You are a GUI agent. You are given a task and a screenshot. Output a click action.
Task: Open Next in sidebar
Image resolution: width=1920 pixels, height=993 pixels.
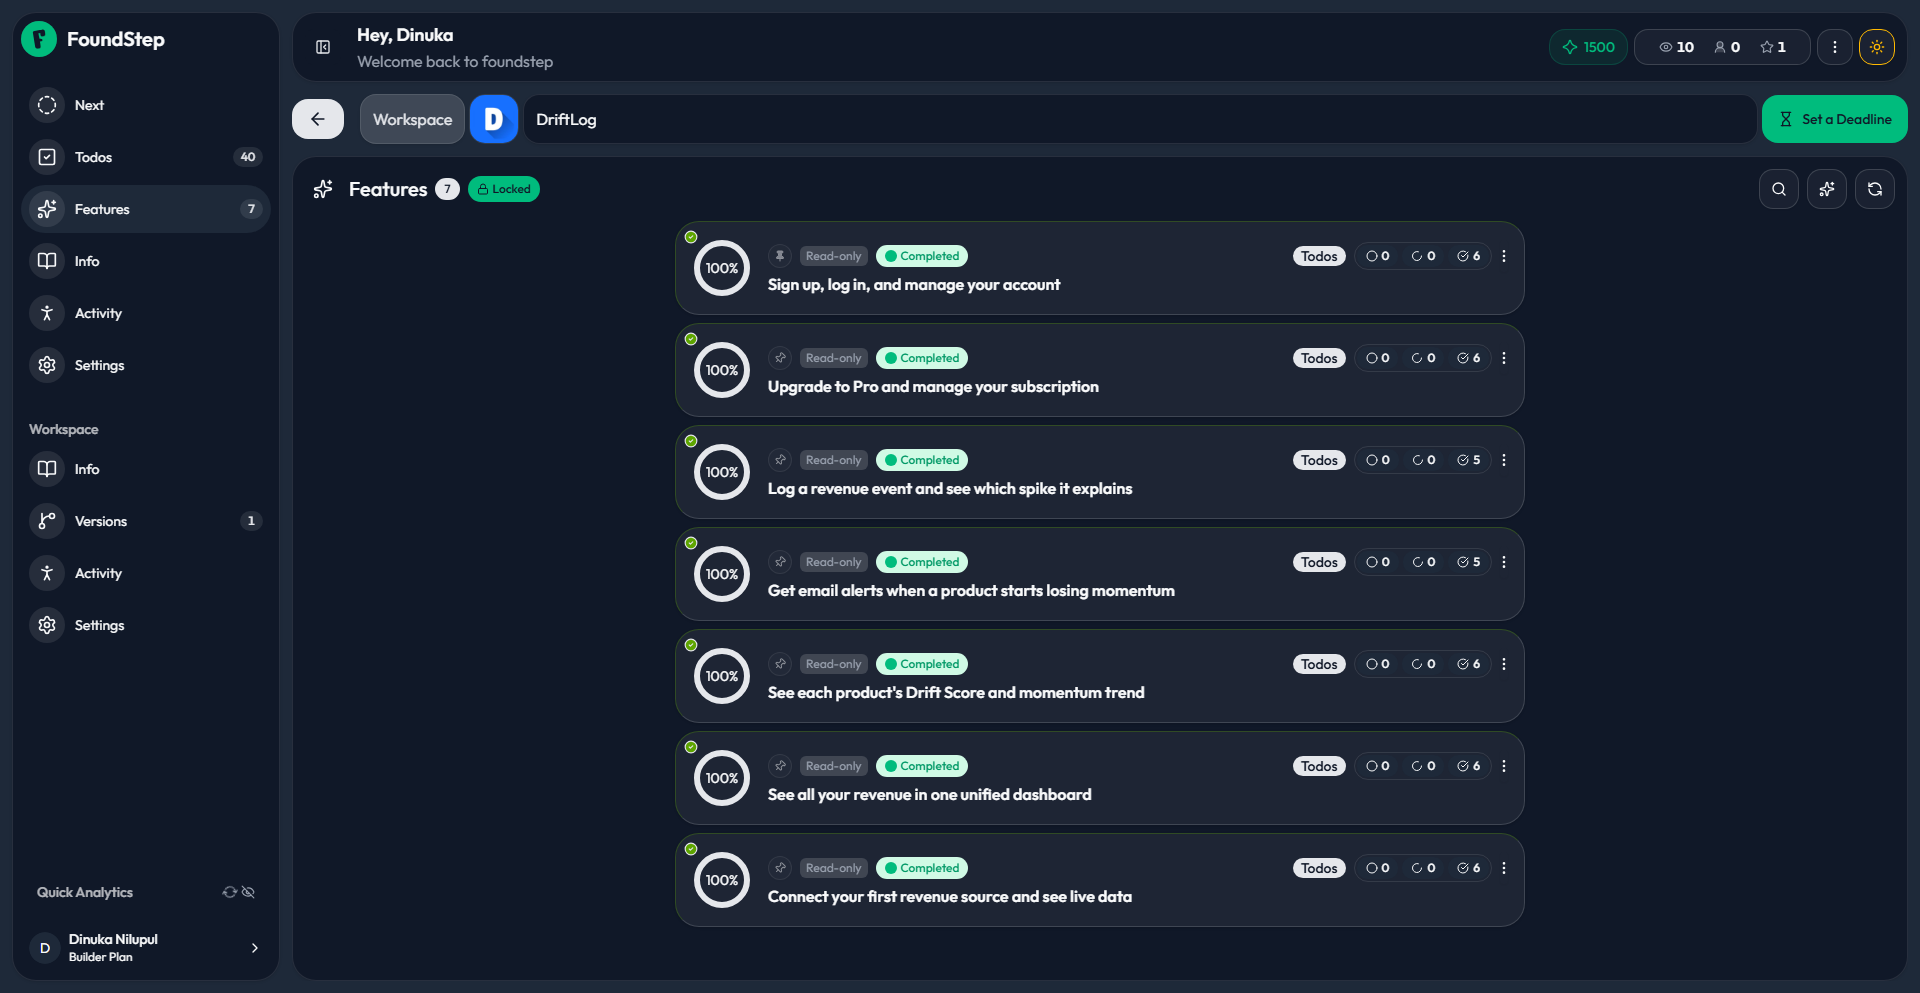click(x=146, y=105)
